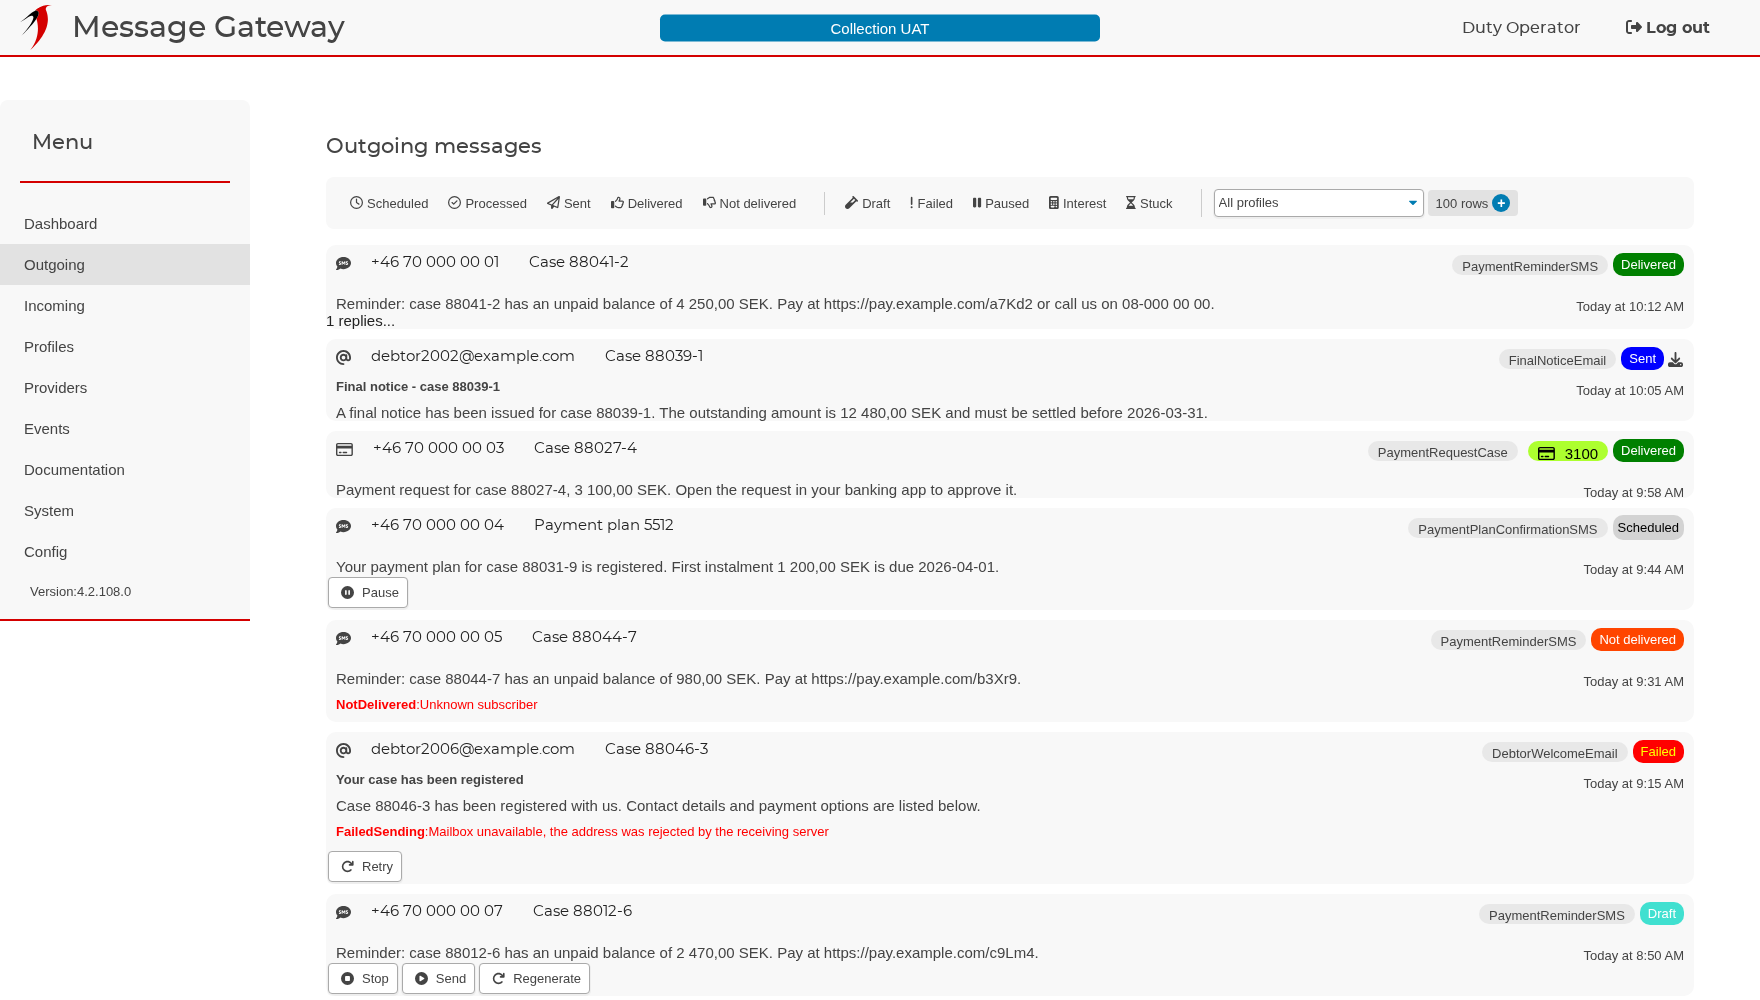Screen dimensions: 1760x1000
Task: Toggle the Failed status filter
Action: tap(931, 203)
